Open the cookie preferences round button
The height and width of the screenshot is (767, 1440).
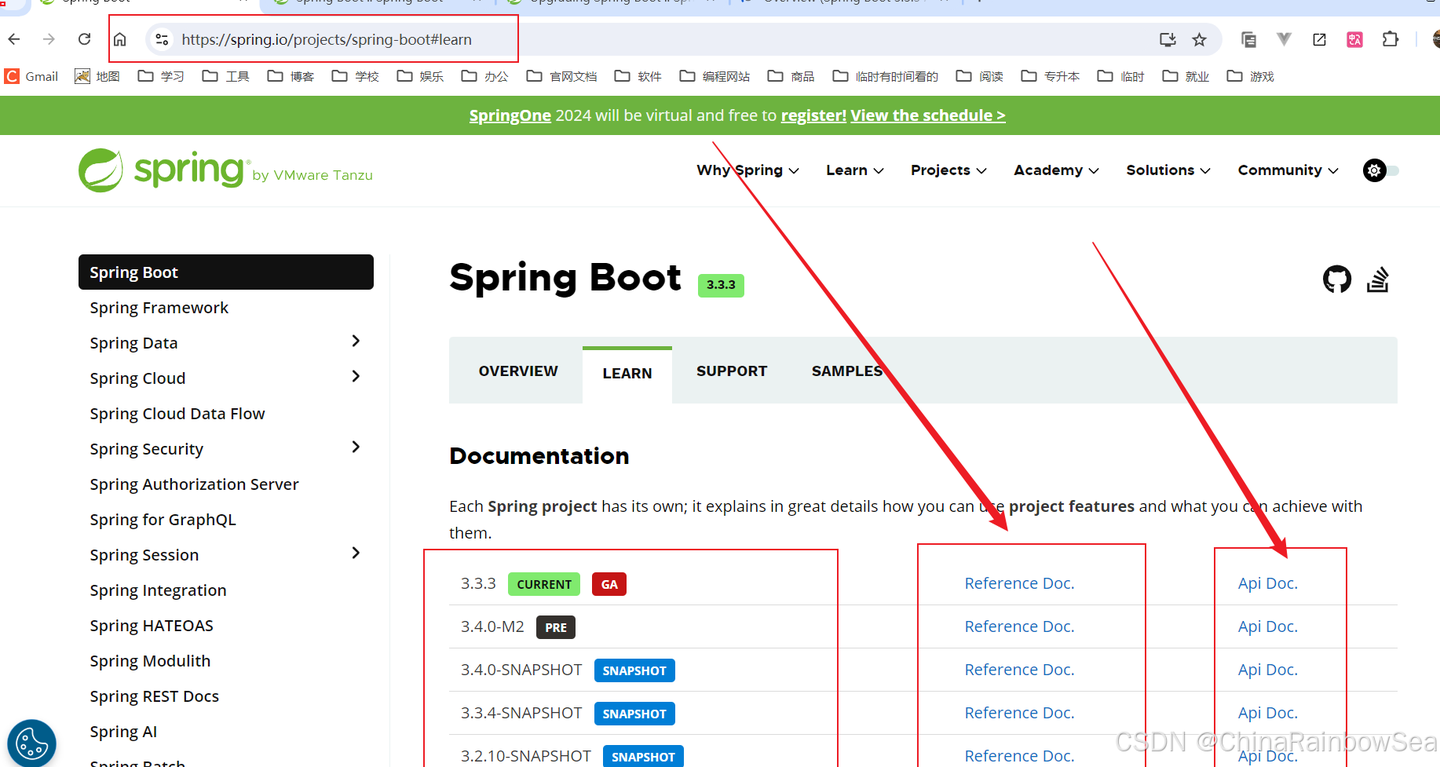32,743
